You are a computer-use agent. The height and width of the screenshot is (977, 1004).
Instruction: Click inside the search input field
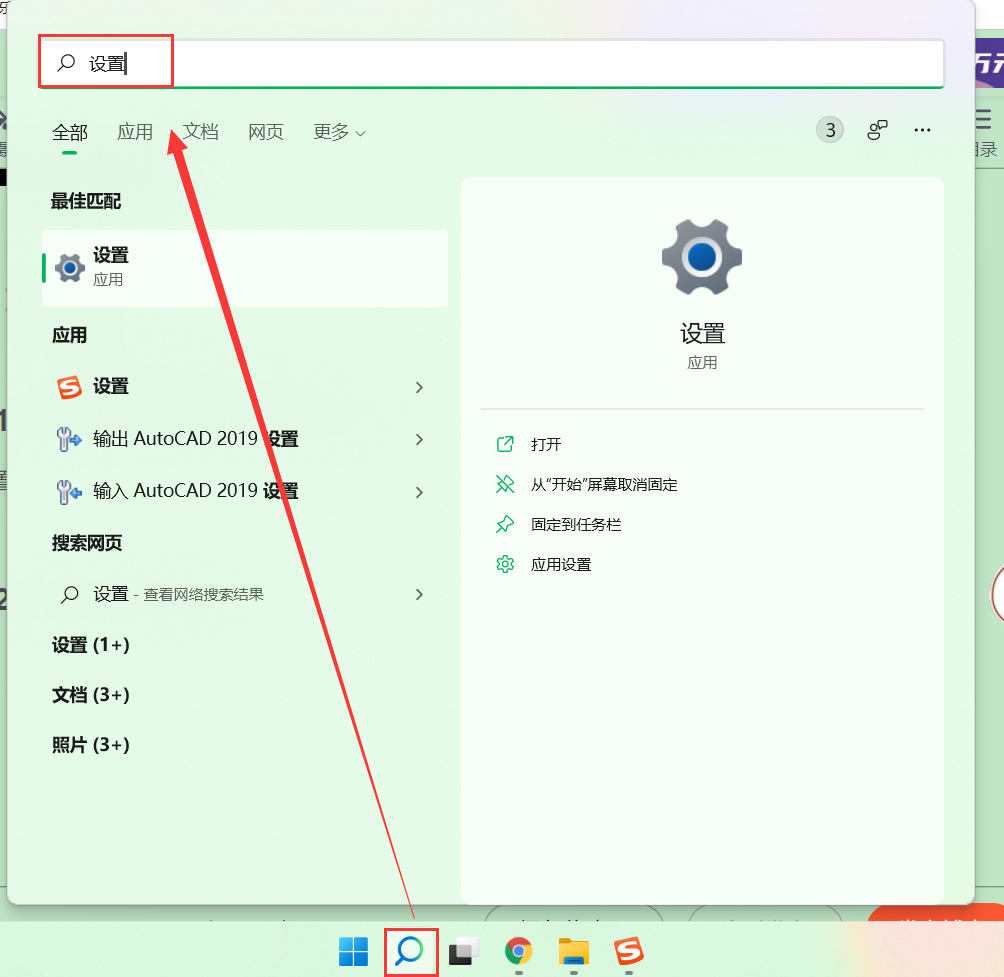pyautogui.click(x=490, y=63)
